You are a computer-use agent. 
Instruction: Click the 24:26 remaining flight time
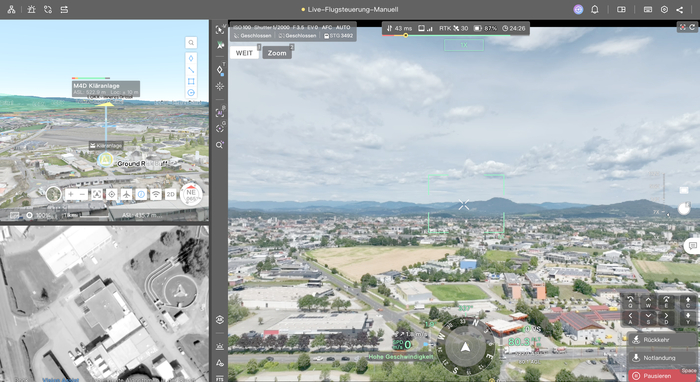pos(514,28)
